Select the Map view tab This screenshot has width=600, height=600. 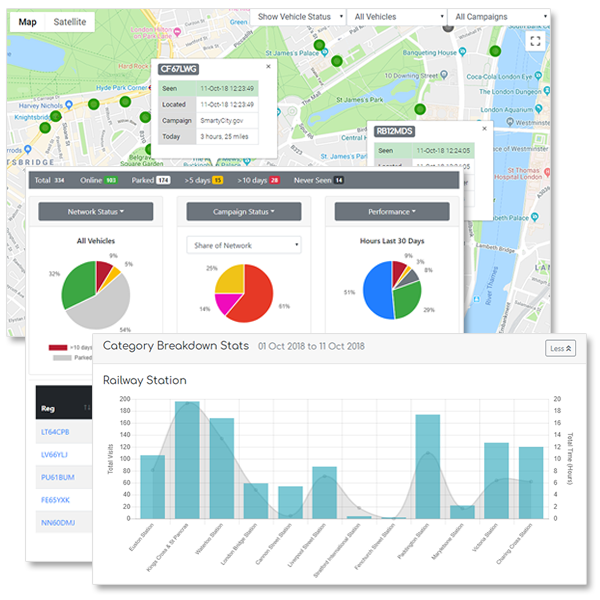click(x=28, y=22)
